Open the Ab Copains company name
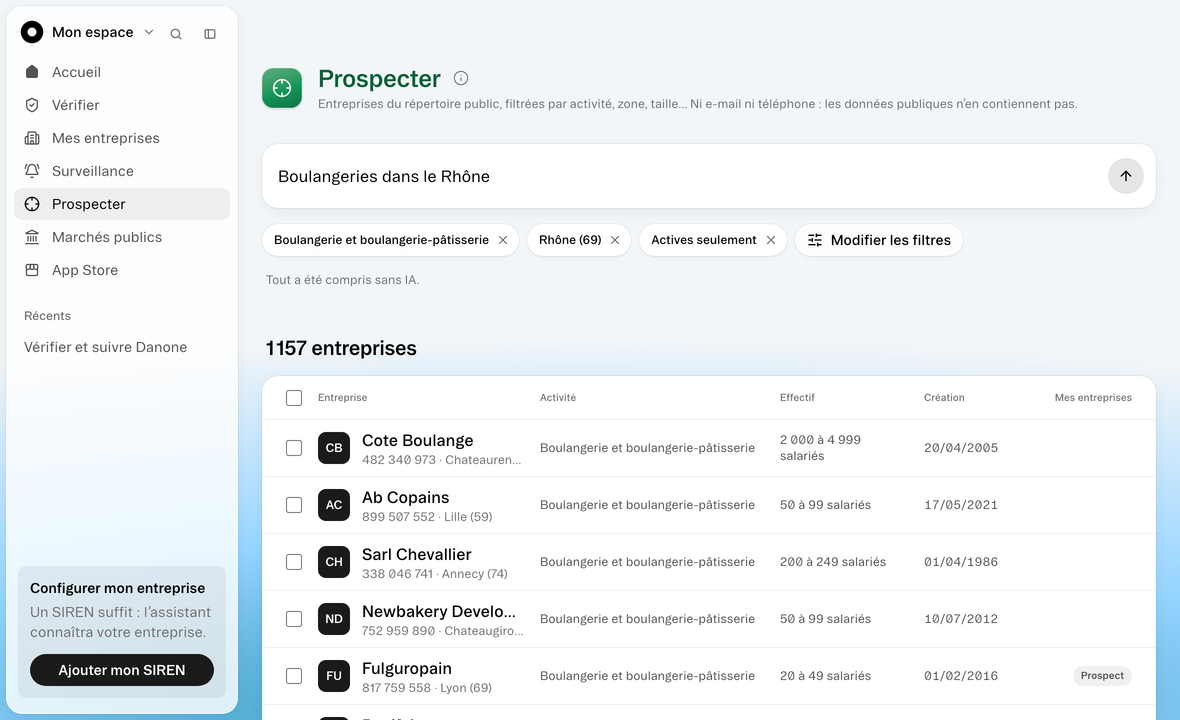The image size is (1180, 720). [x=406, y=498]
